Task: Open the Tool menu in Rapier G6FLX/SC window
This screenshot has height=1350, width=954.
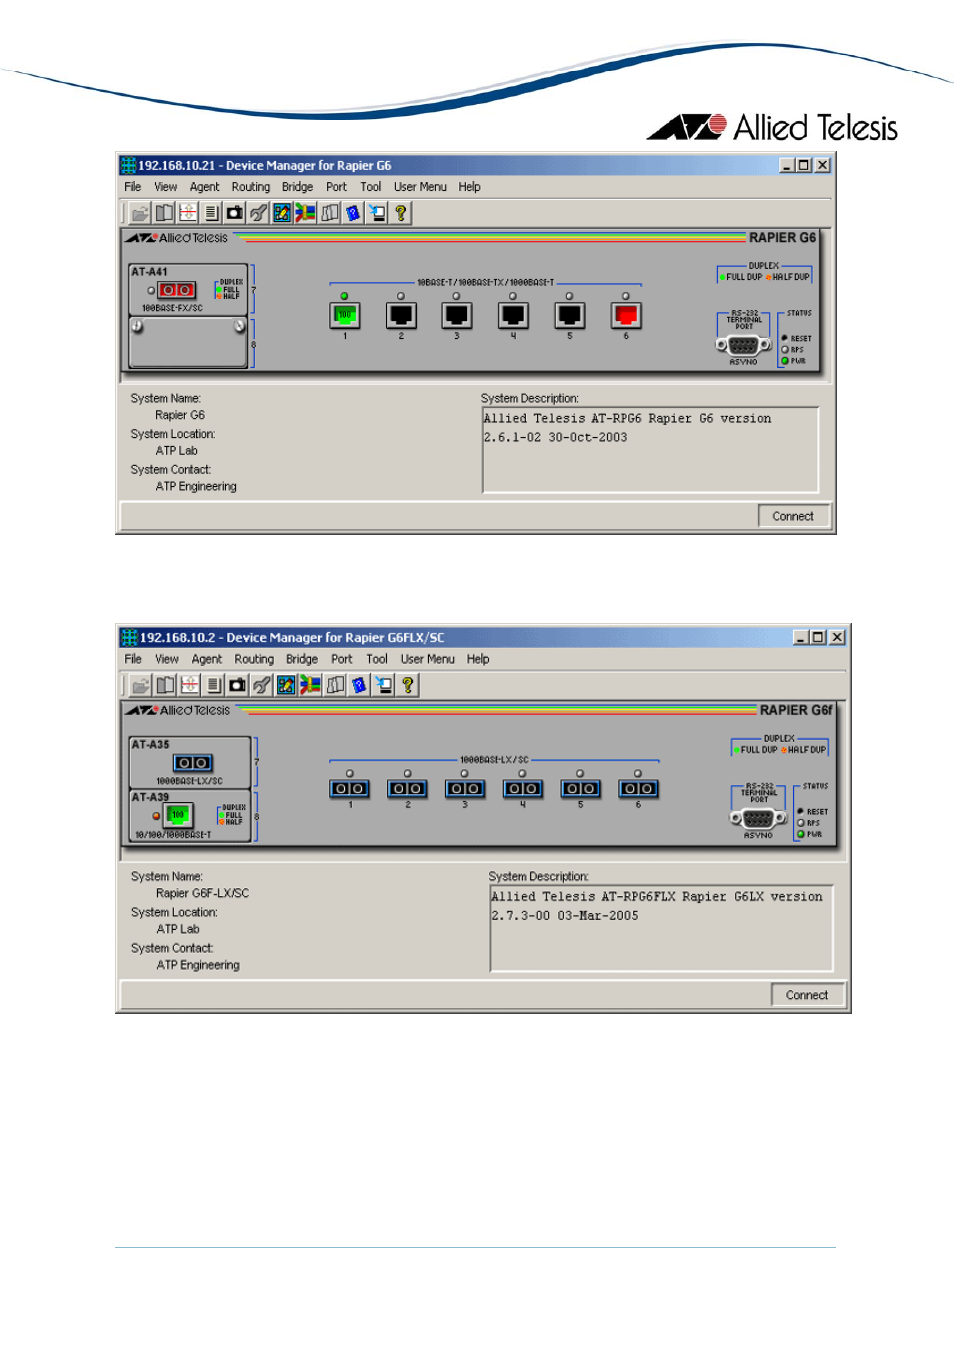Action: pos(377,659)
